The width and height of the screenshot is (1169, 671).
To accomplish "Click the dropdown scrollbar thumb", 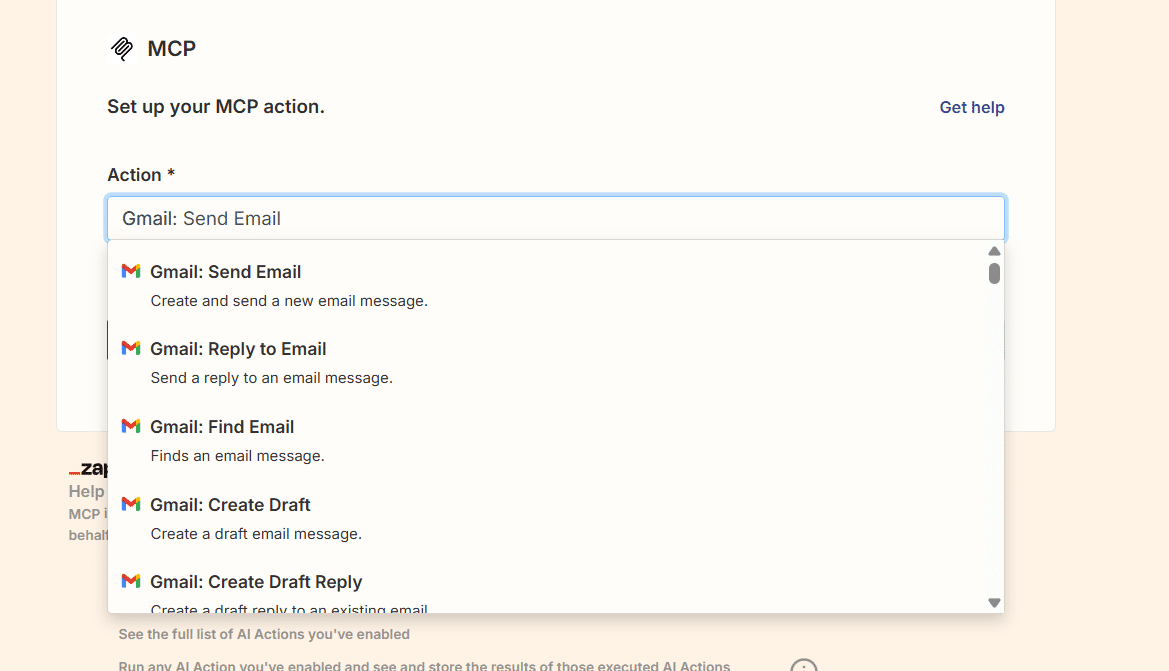I will (994, 273).
